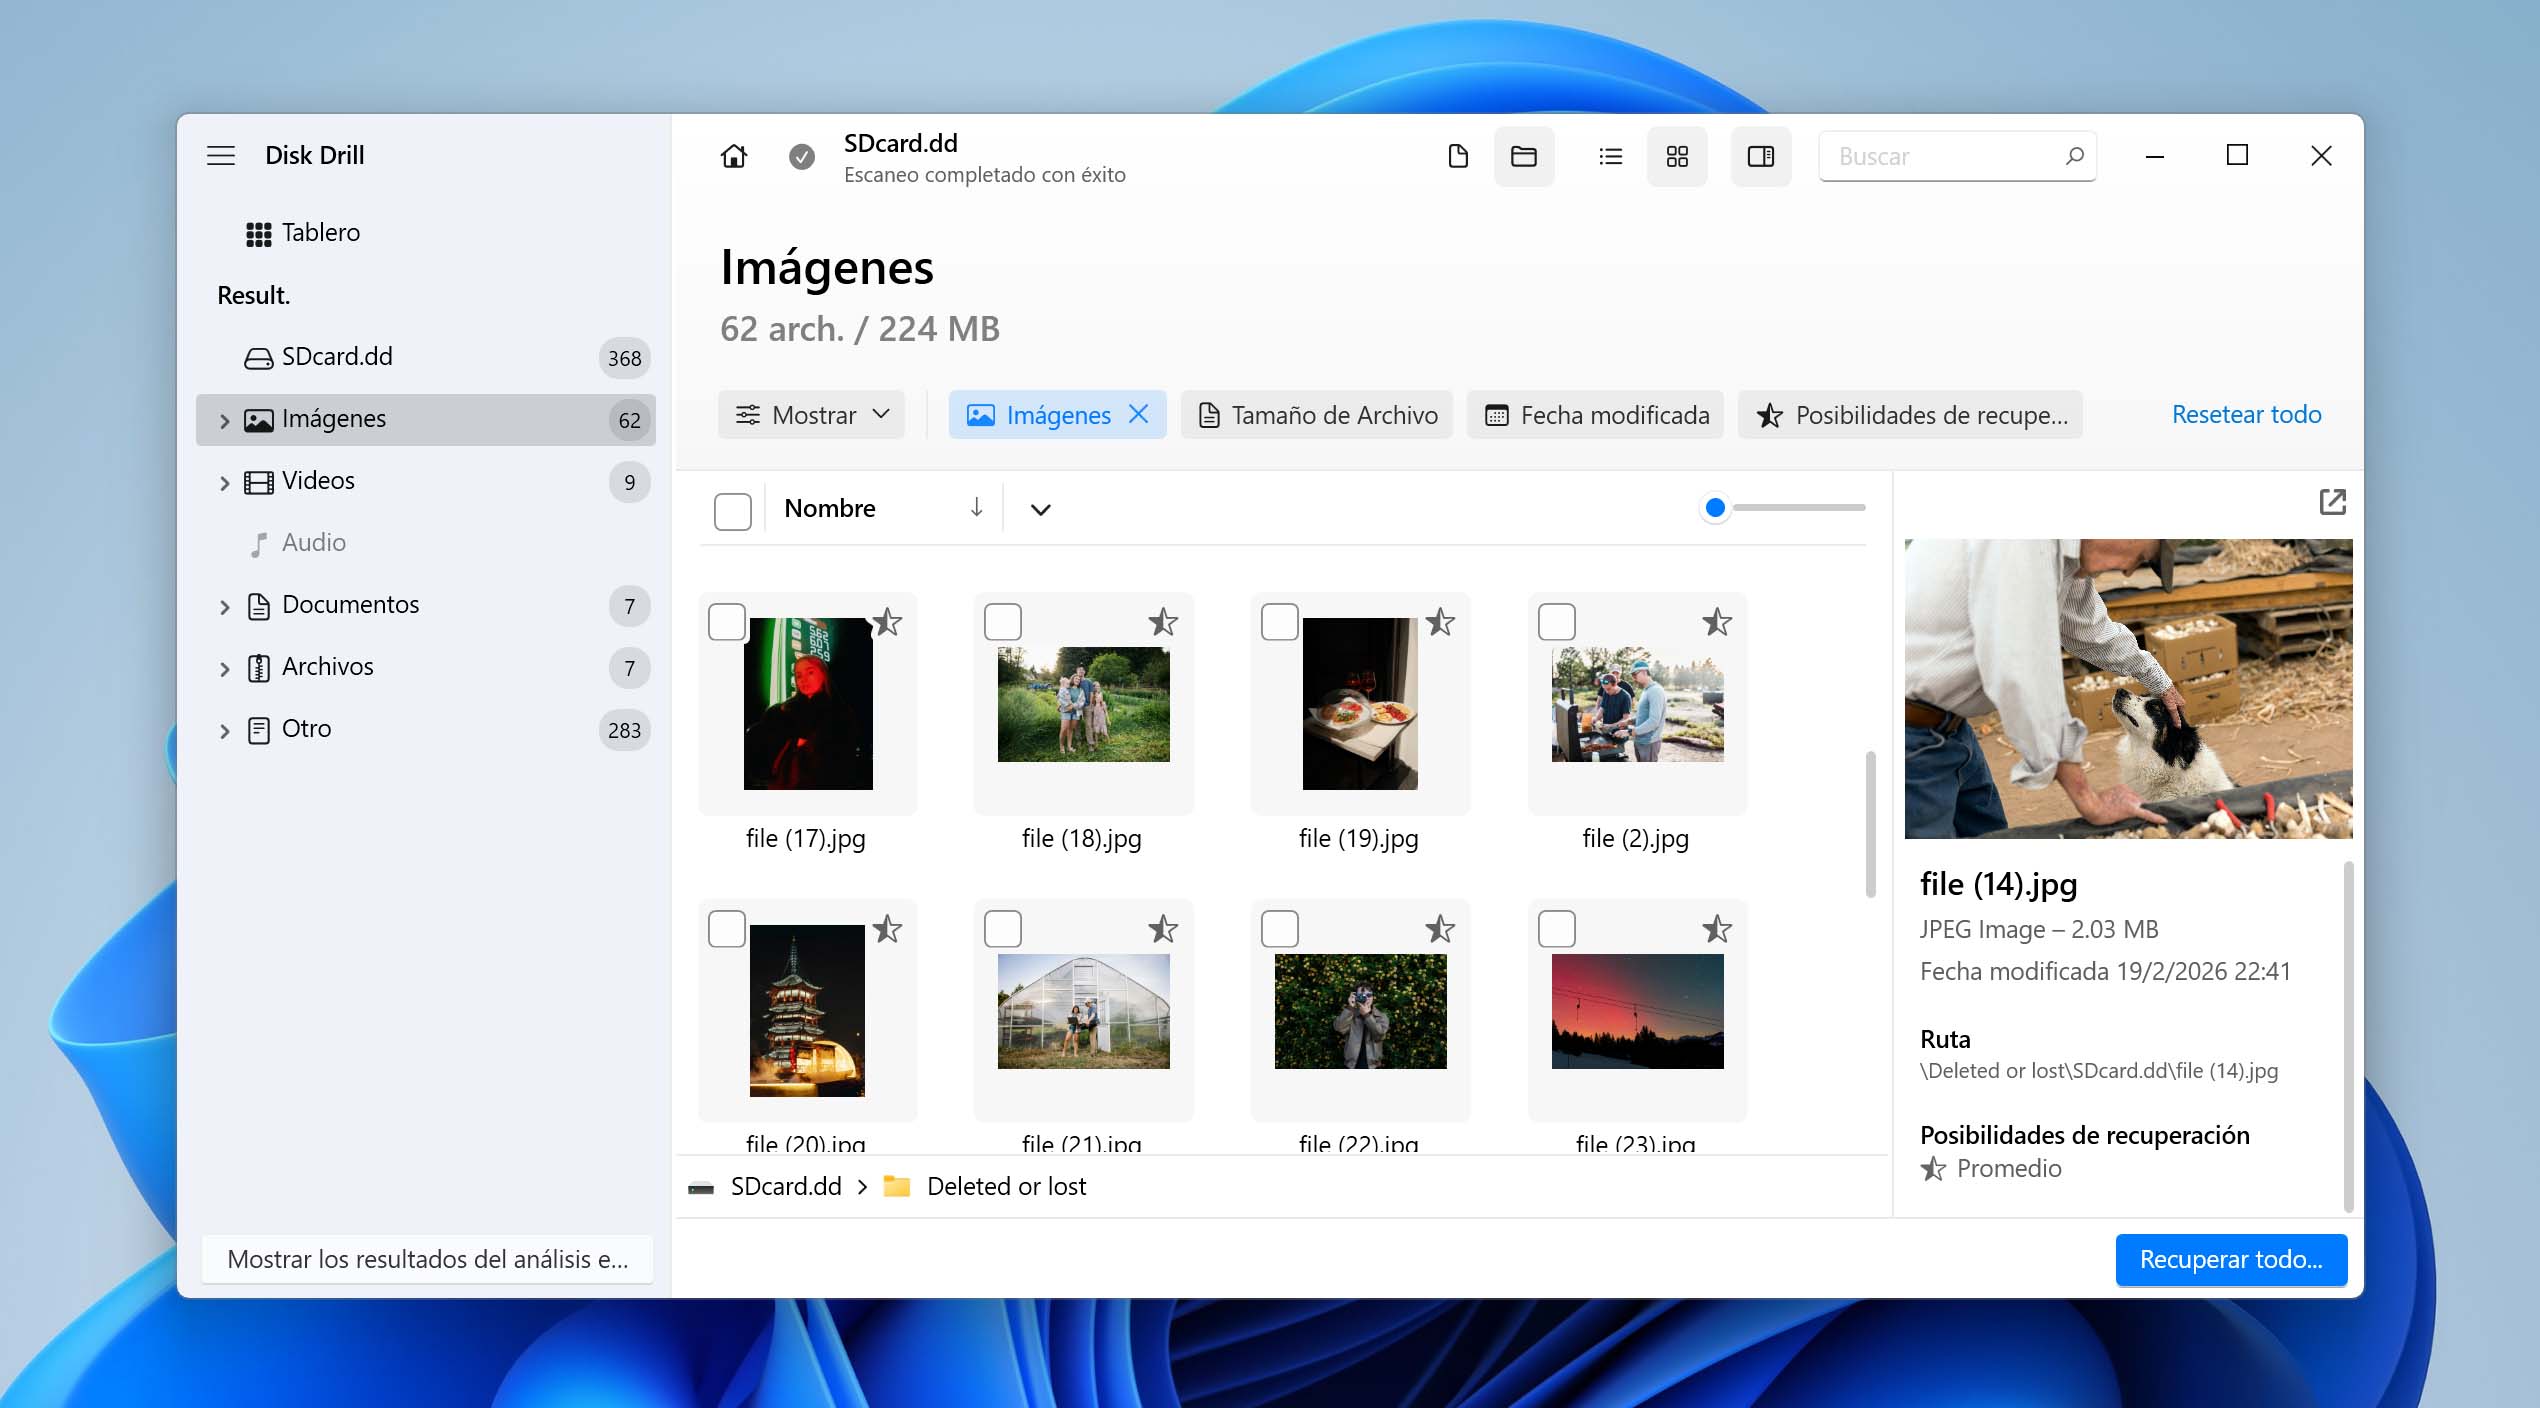Click the sort direction arrow next to Nombre

[976, 508]
